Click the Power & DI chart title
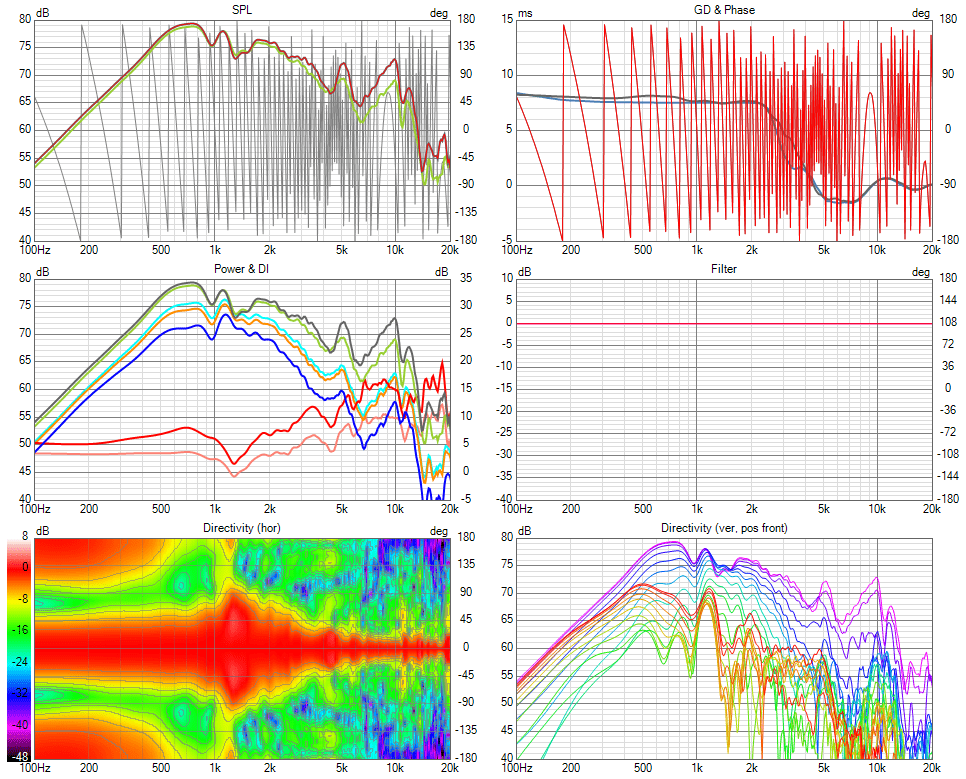This screenshot has height=779, width=966. tap(242, 269)
